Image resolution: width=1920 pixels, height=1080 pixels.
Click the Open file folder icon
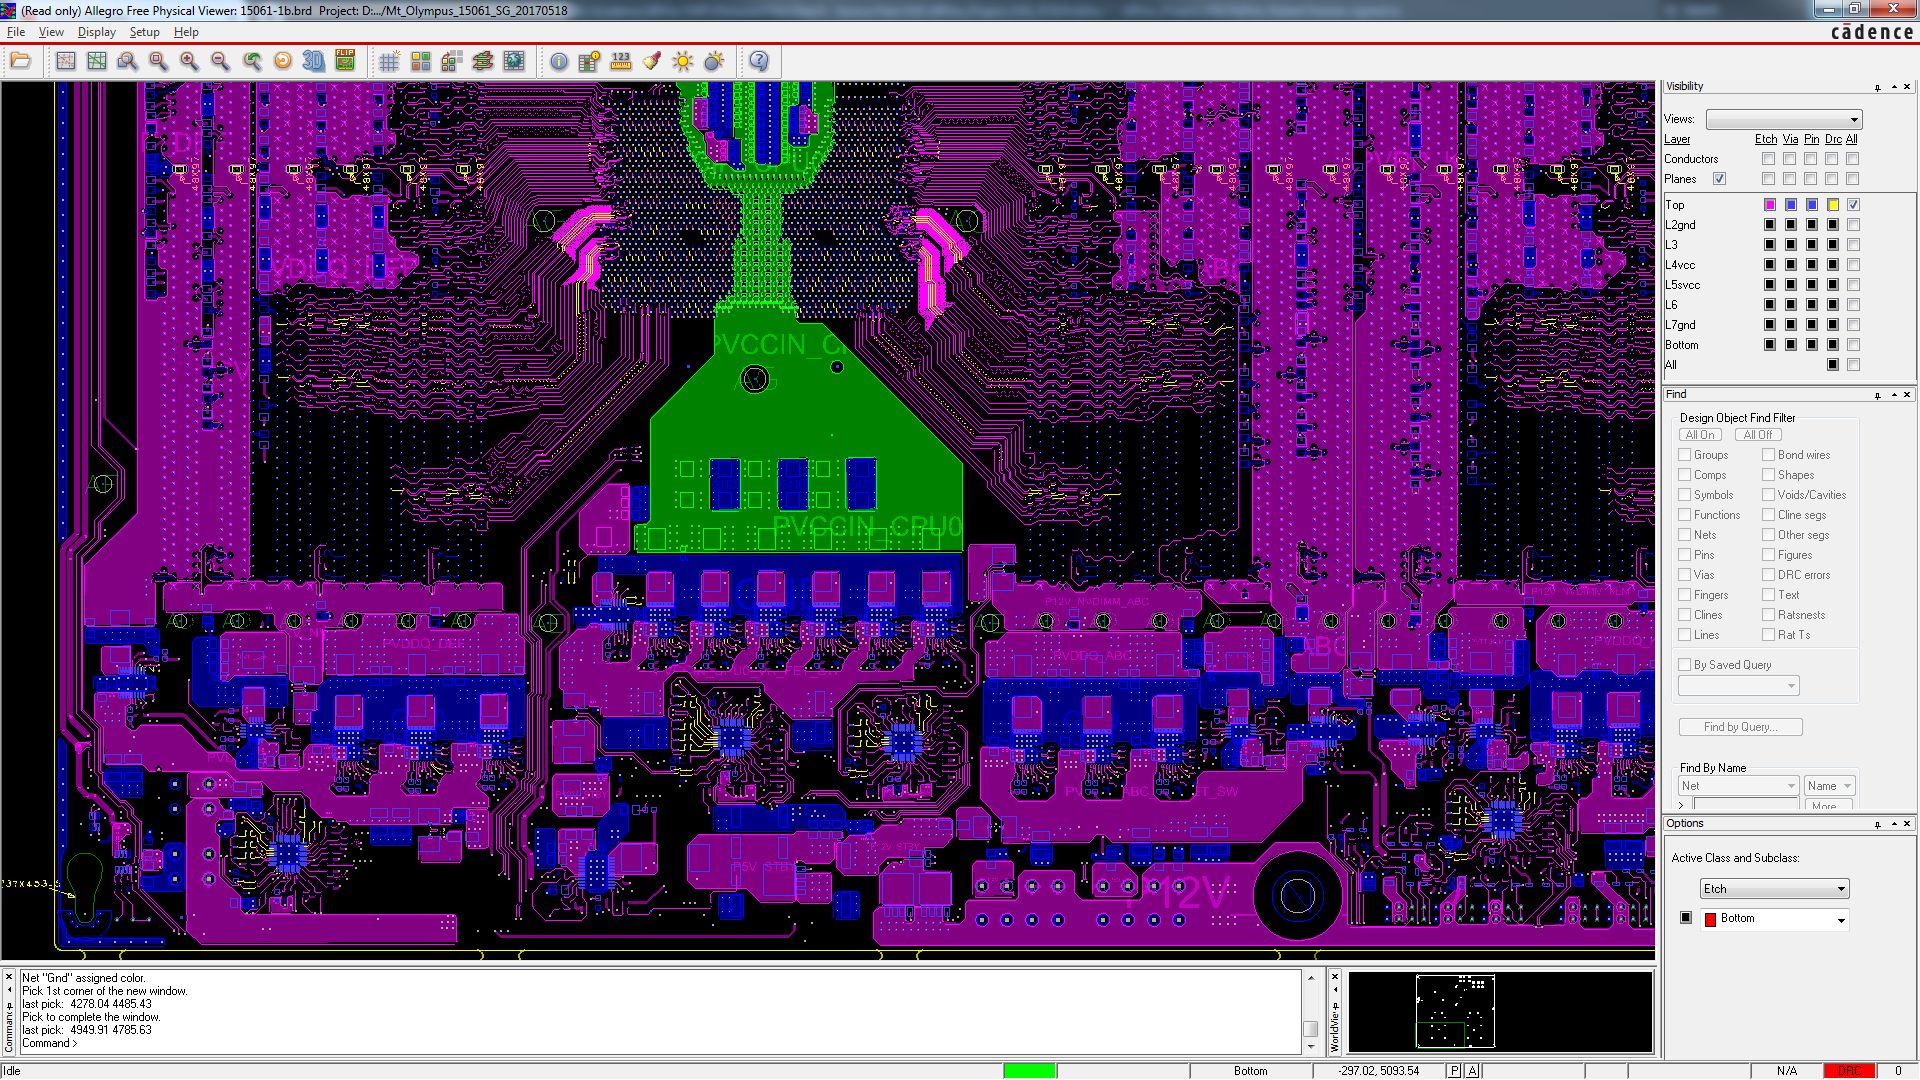[20, 62]
